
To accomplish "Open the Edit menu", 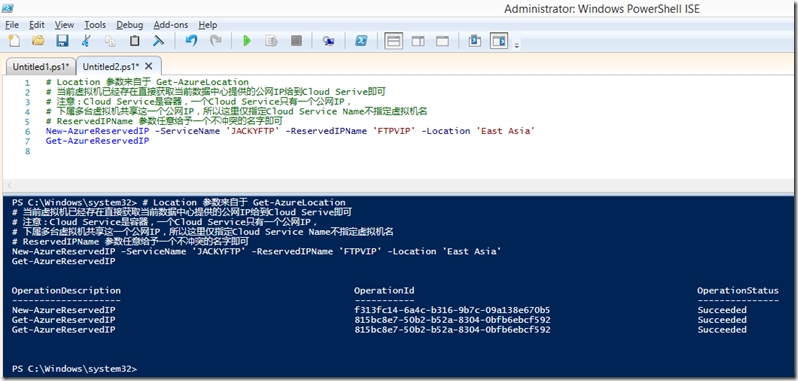I will pyautogui.click(x=37, y=24).
